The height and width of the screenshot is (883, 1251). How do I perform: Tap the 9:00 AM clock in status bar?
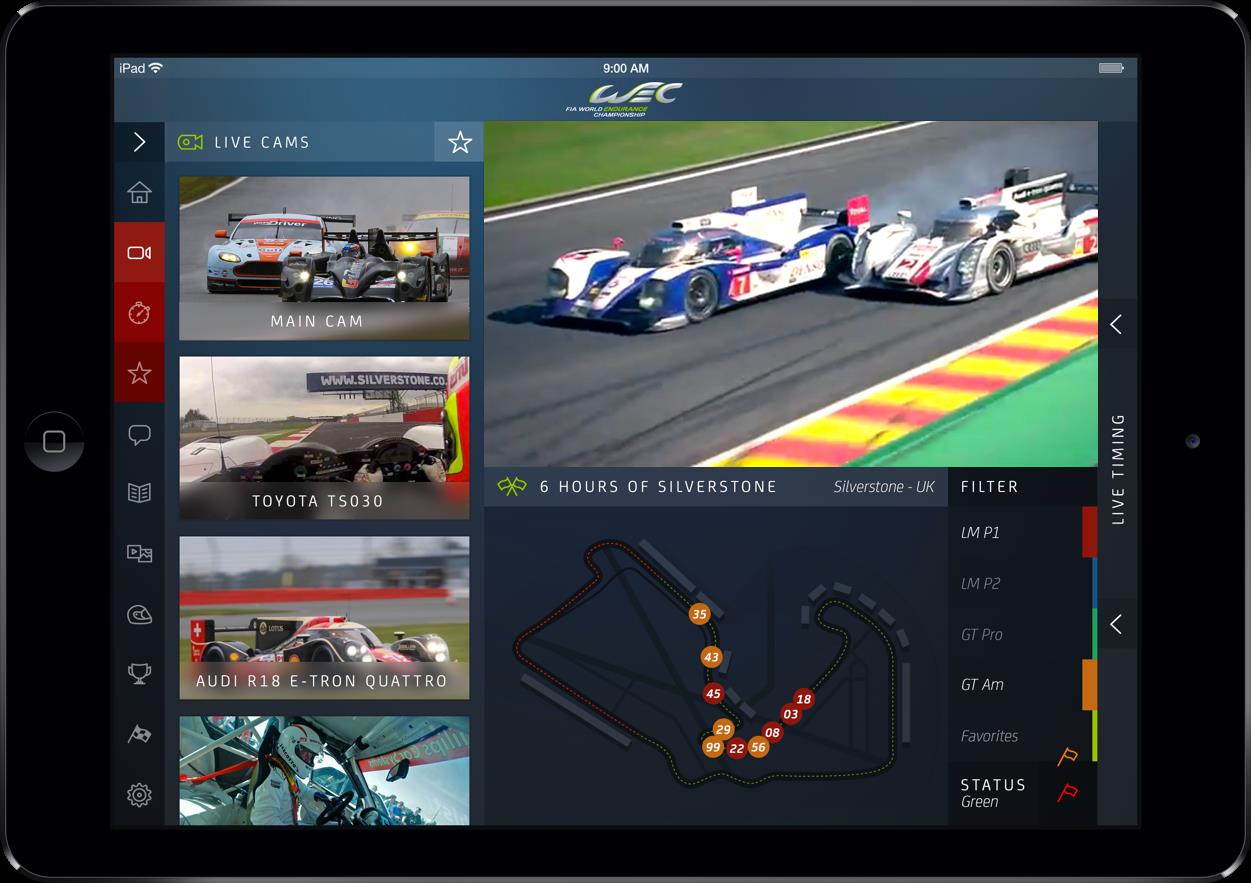point(626,68)
